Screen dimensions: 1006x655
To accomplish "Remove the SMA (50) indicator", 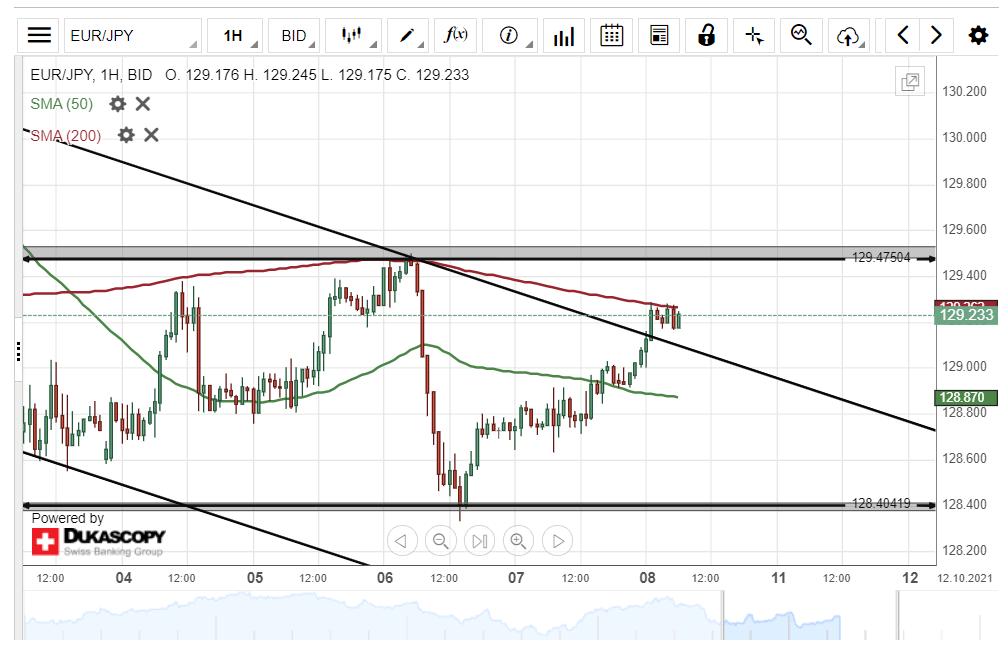I will tap(142, 104).
